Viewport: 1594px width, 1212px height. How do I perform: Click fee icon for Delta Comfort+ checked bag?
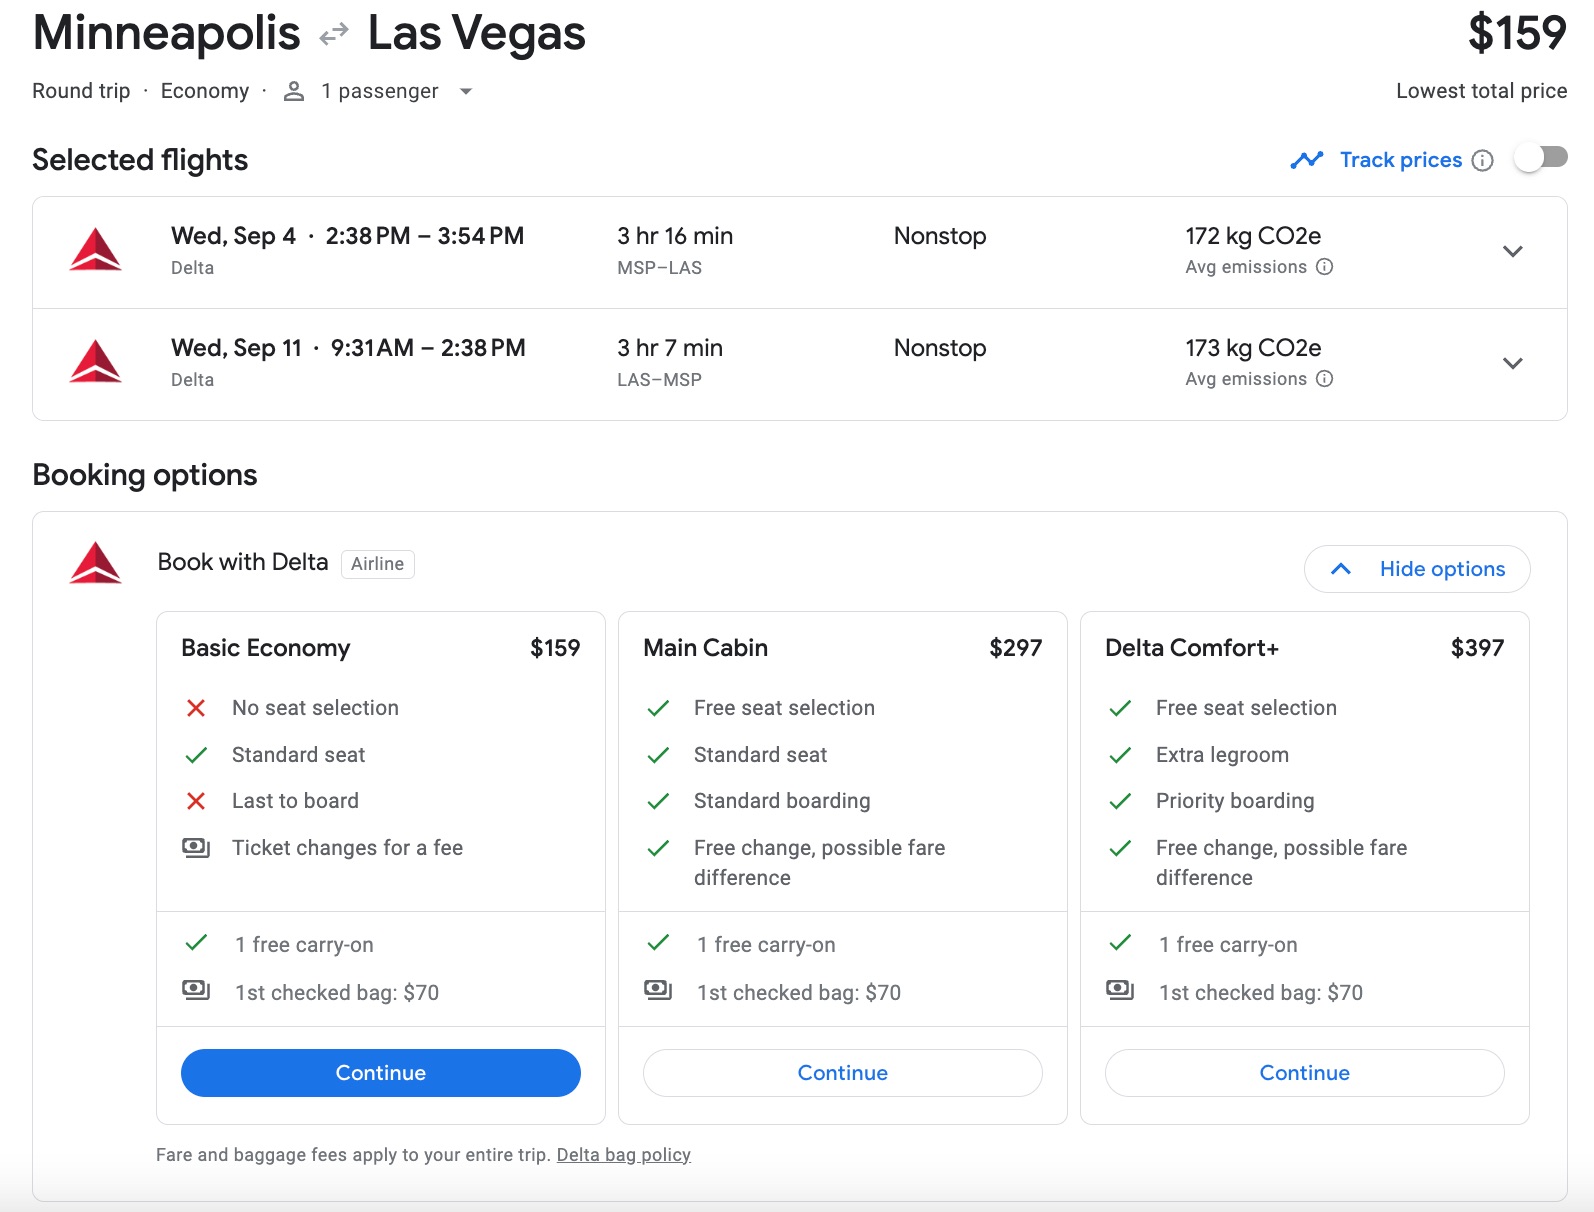tap(1120, 990)
